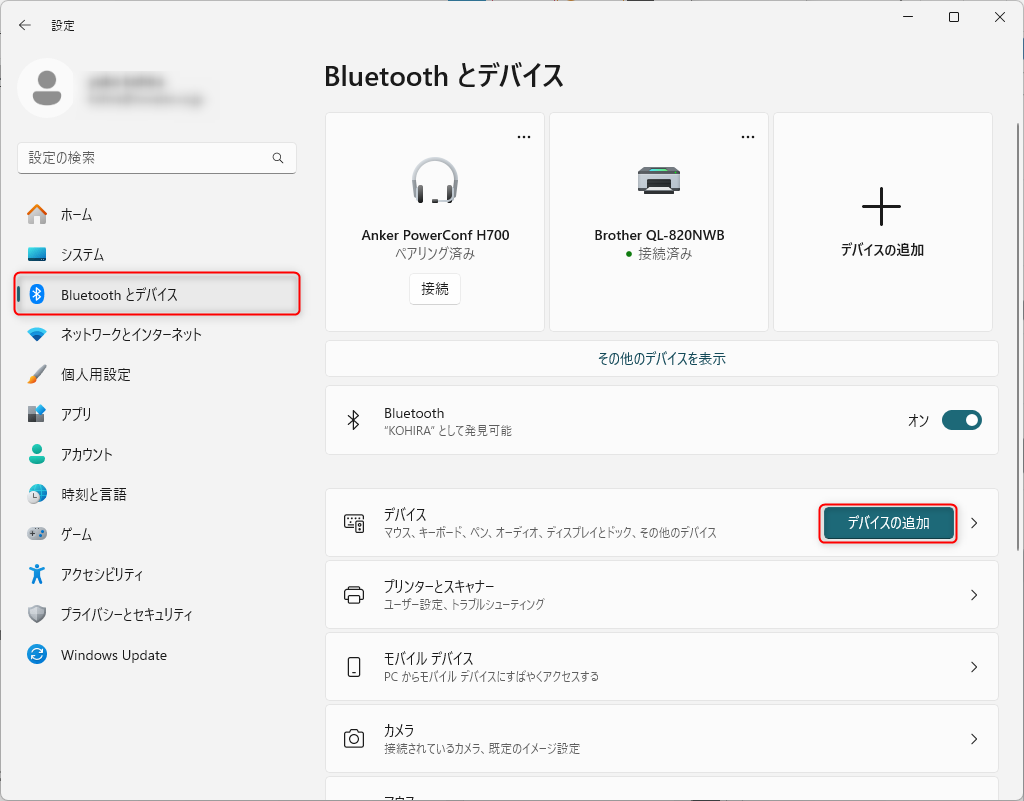The height and width of the screenshot is (801, 1024).
Task: Select 個人用設定 in the sidebar
Action: (x=157, y=374)
